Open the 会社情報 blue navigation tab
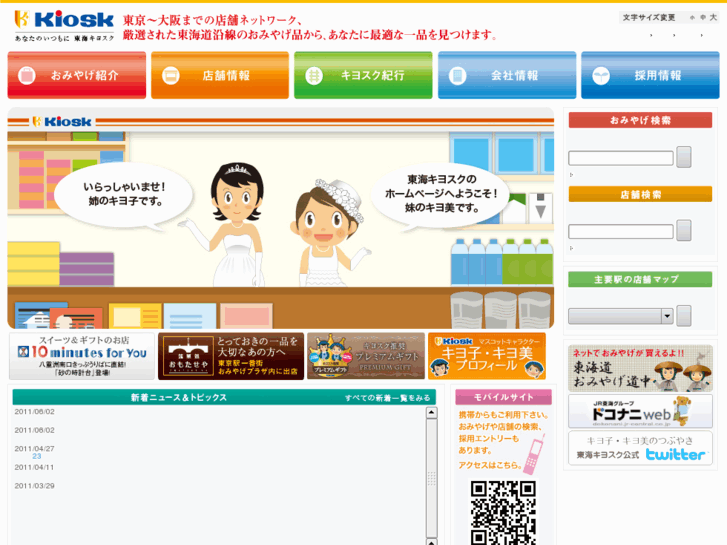Image resolution: width=727 pixels, height=545 pixels. pos(507,75)
